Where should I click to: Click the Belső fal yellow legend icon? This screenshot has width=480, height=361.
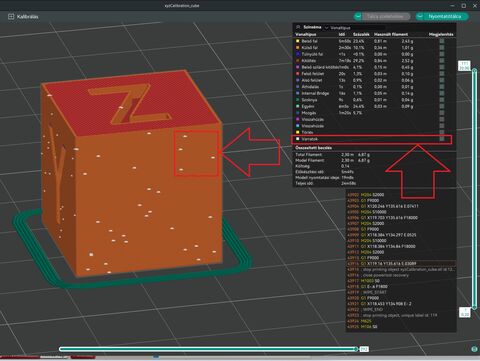point(298,41)
